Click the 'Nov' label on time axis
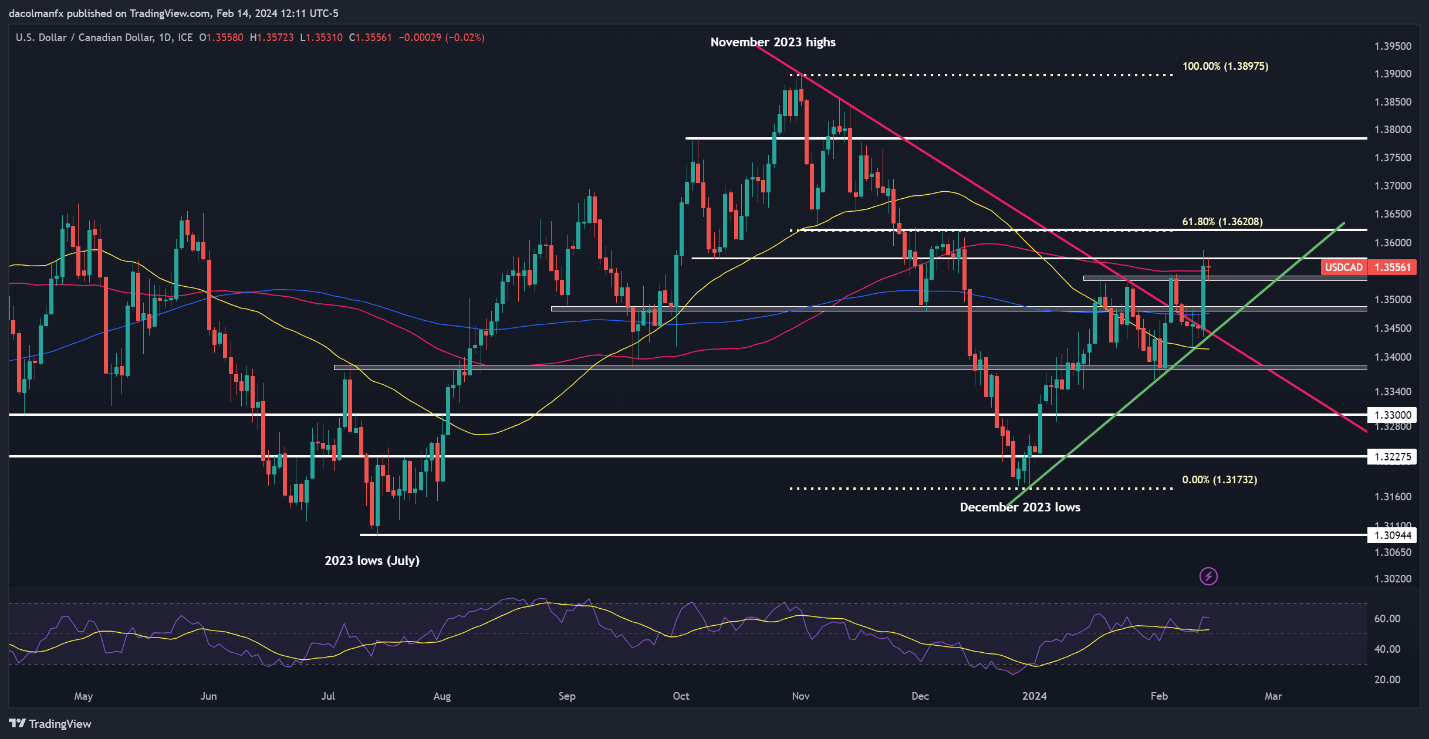Viewport: 1429px width, 739px height. pos(800,694)
